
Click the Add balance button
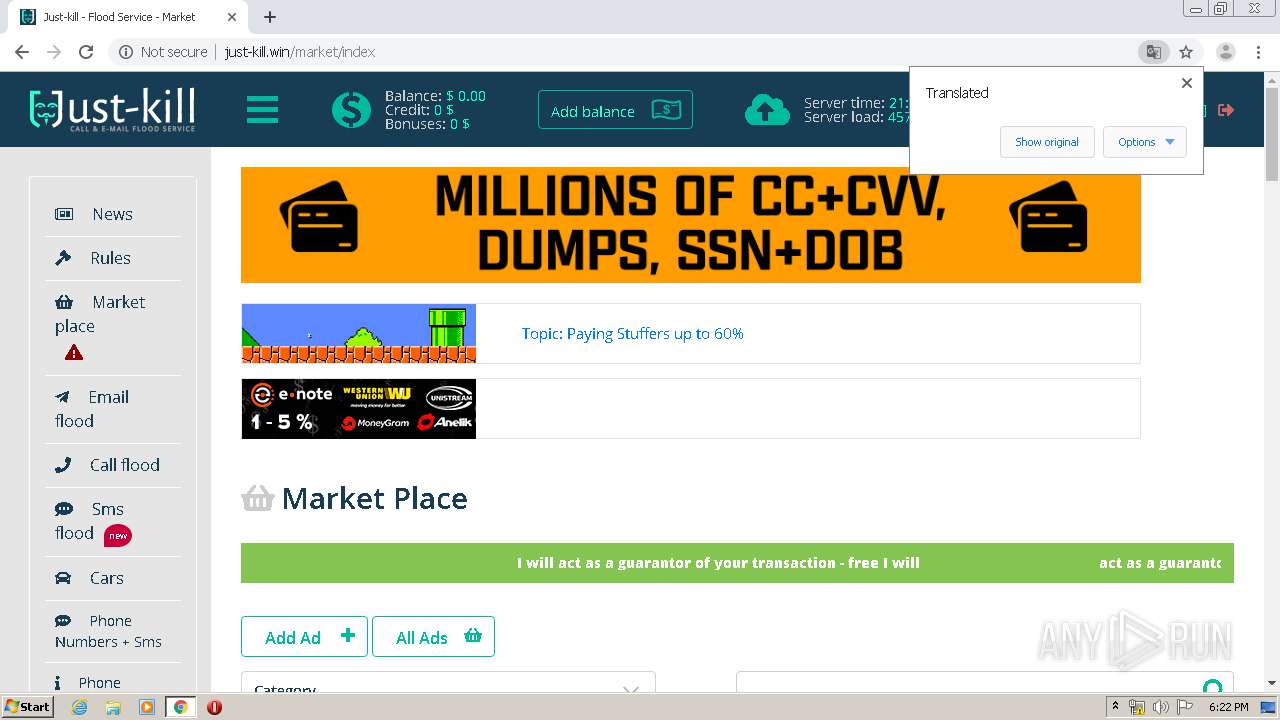coord(615,110)
